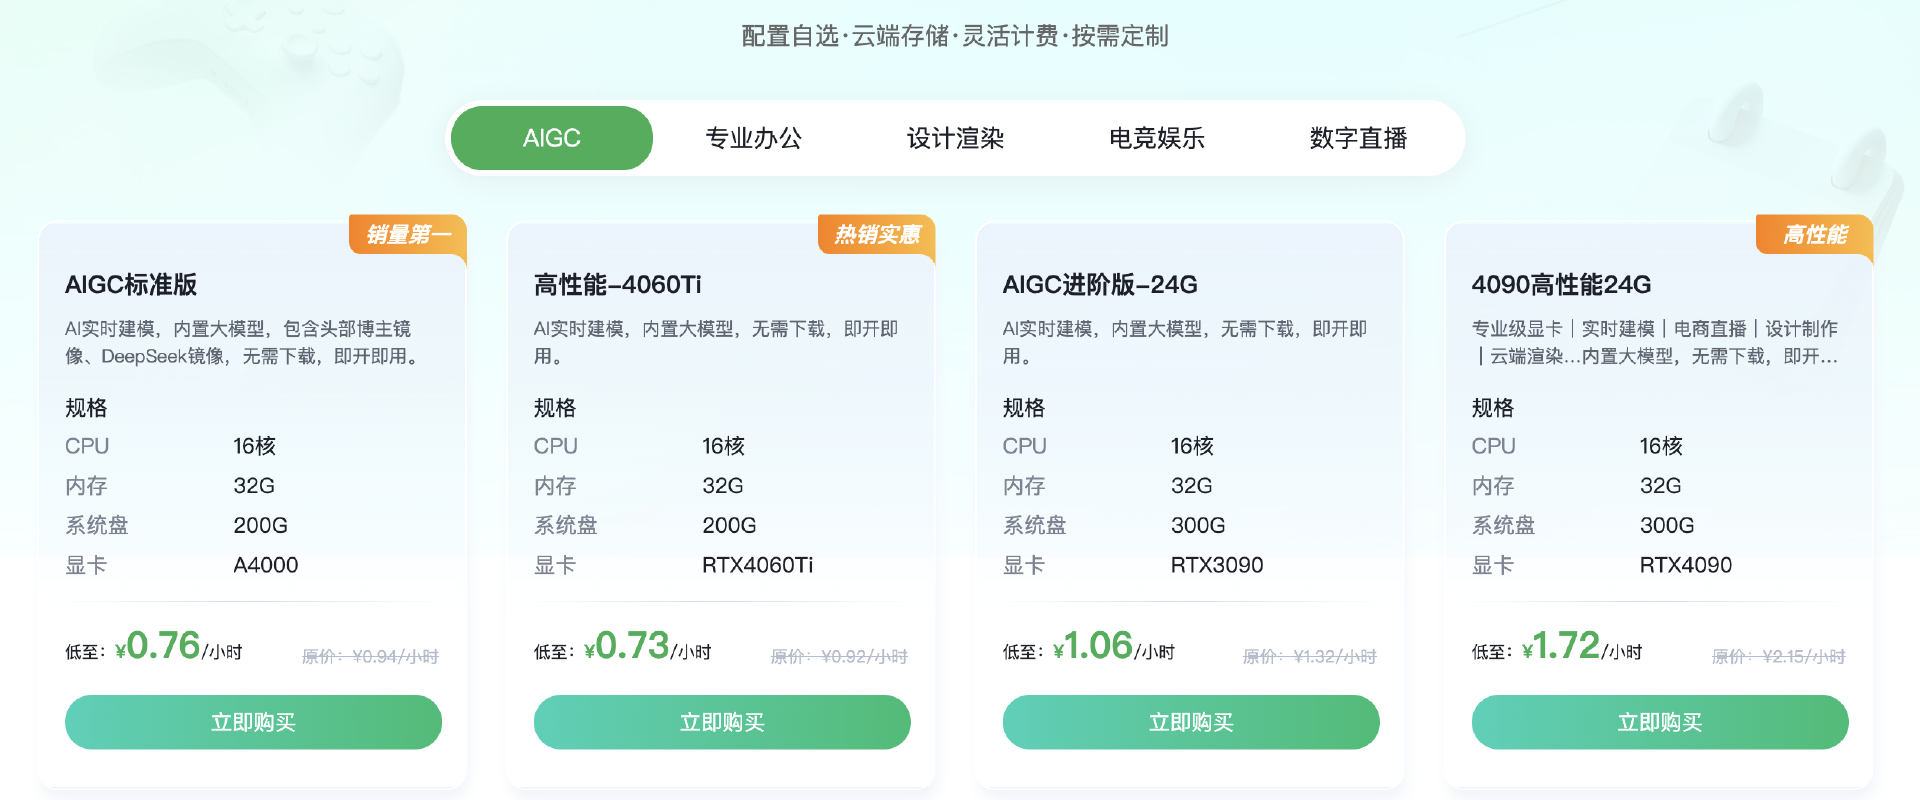Click 立即购买 for 4090高性能24G
This screenshot has height=800, width=1920.
1660,722
